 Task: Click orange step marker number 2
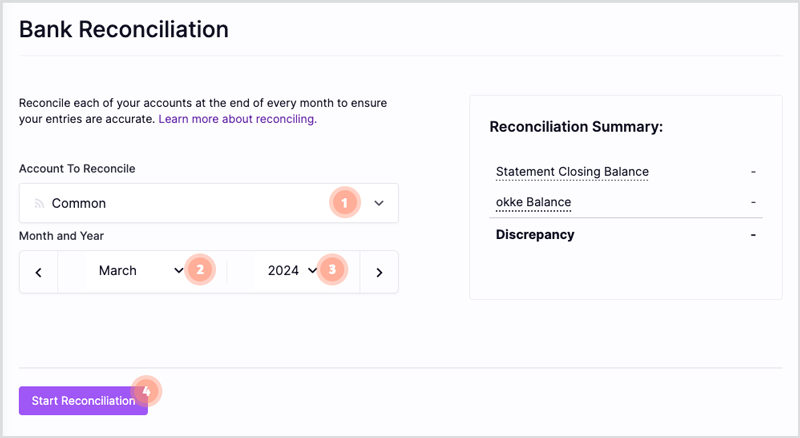click(x=200, y=269)
